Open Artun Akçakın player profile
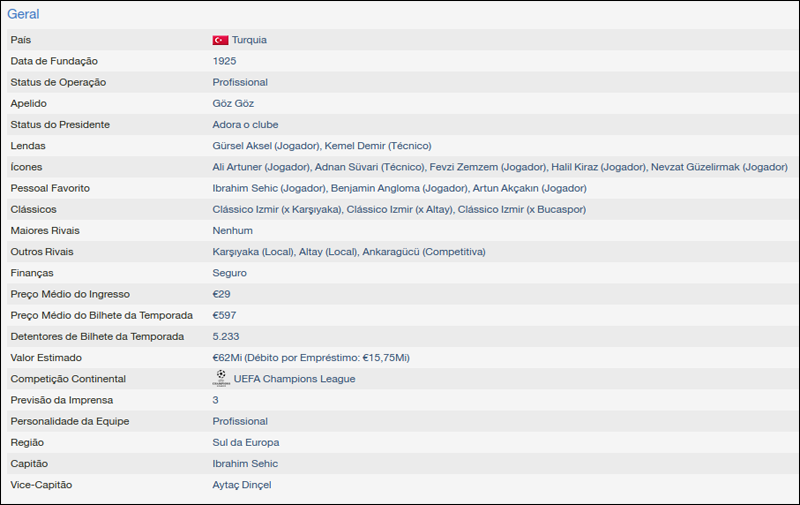The width and height of the screenshot is (800, 505). point(529,188)
